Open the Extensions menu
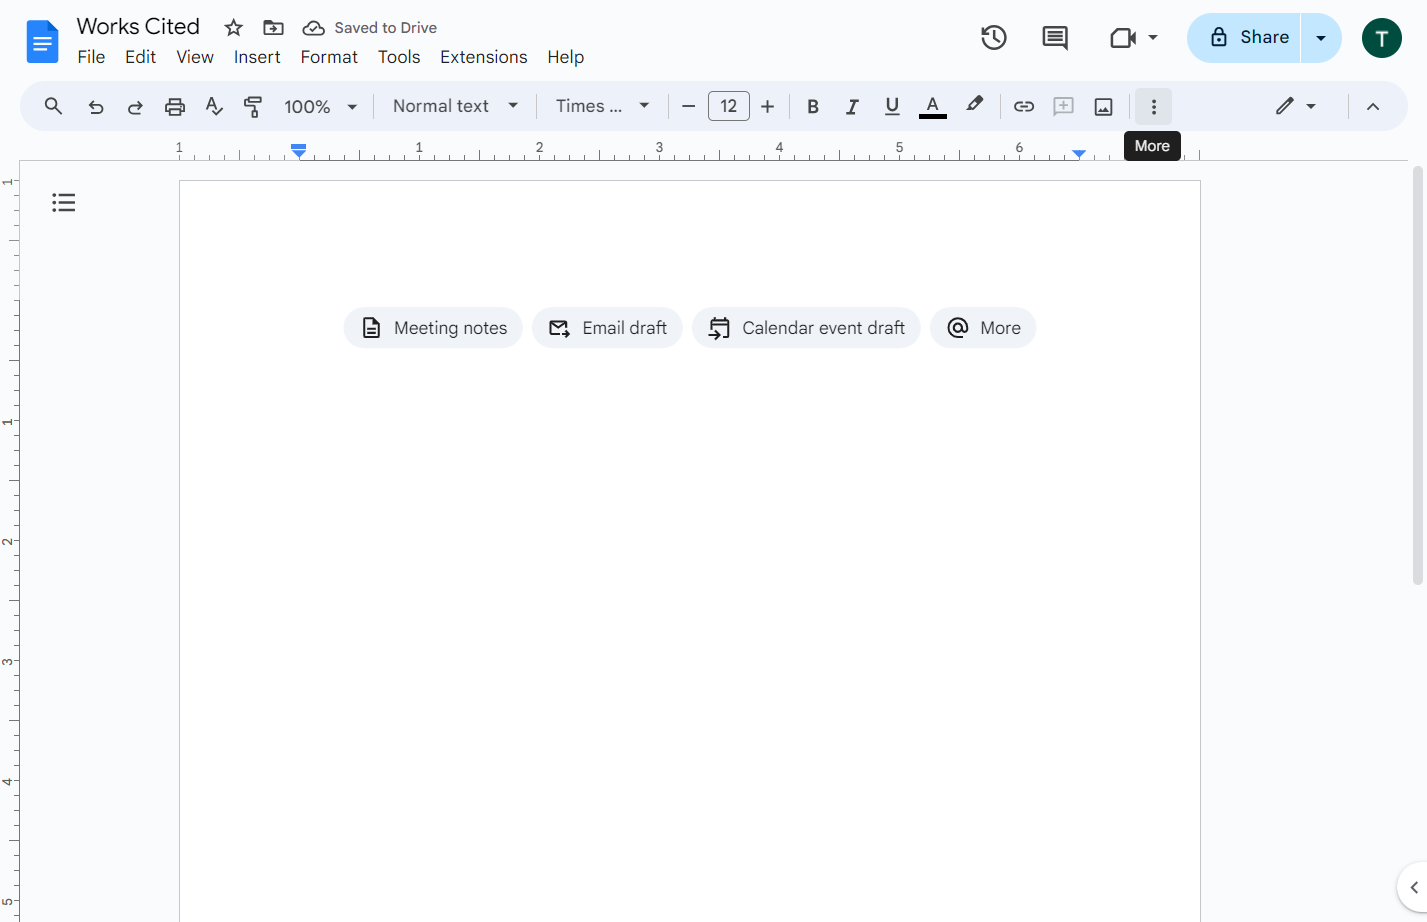 click(484, 57)
